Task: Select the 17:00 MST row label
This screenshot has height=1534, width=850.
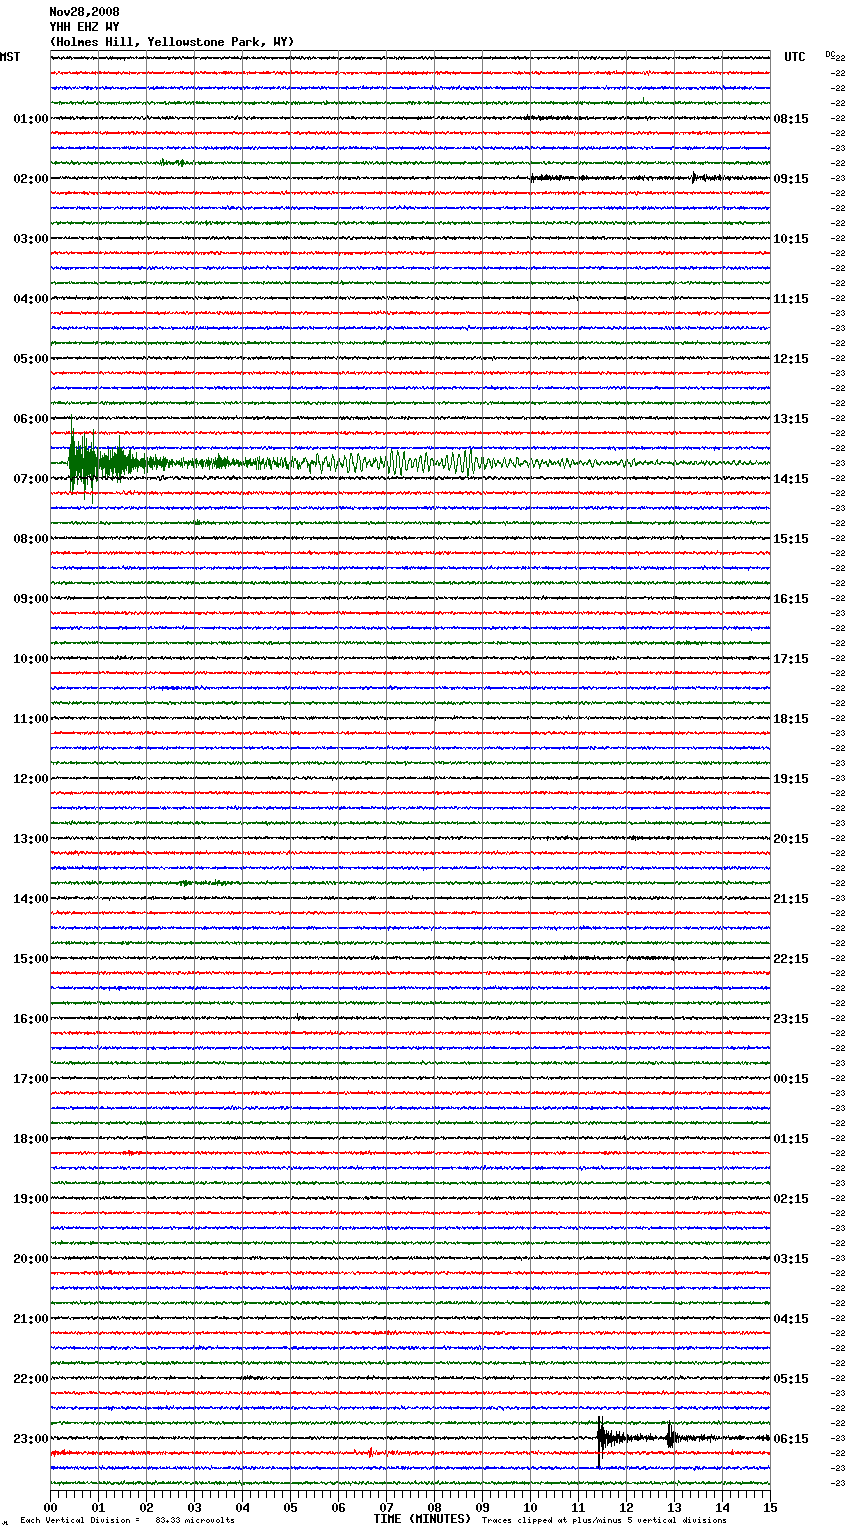Action: (31, 1079)
